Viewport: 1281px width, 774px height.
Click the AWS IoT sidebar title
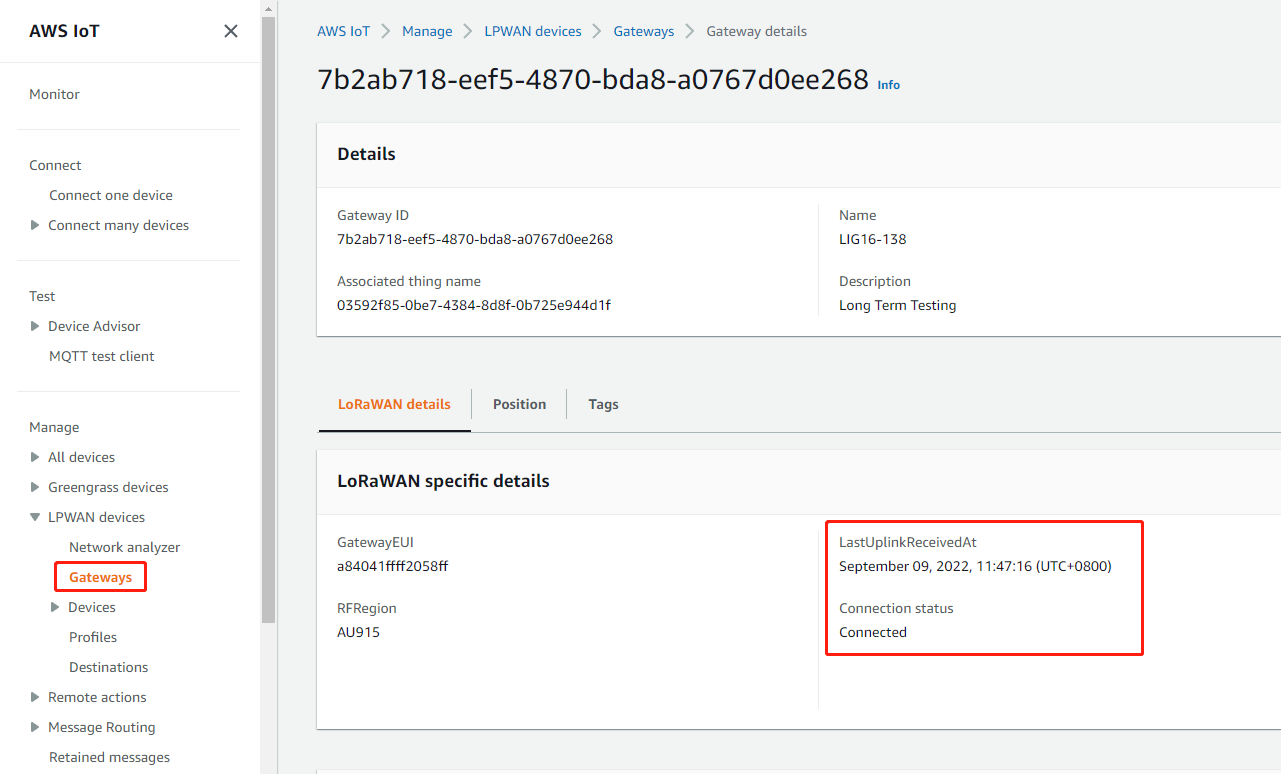click(64, 31)
